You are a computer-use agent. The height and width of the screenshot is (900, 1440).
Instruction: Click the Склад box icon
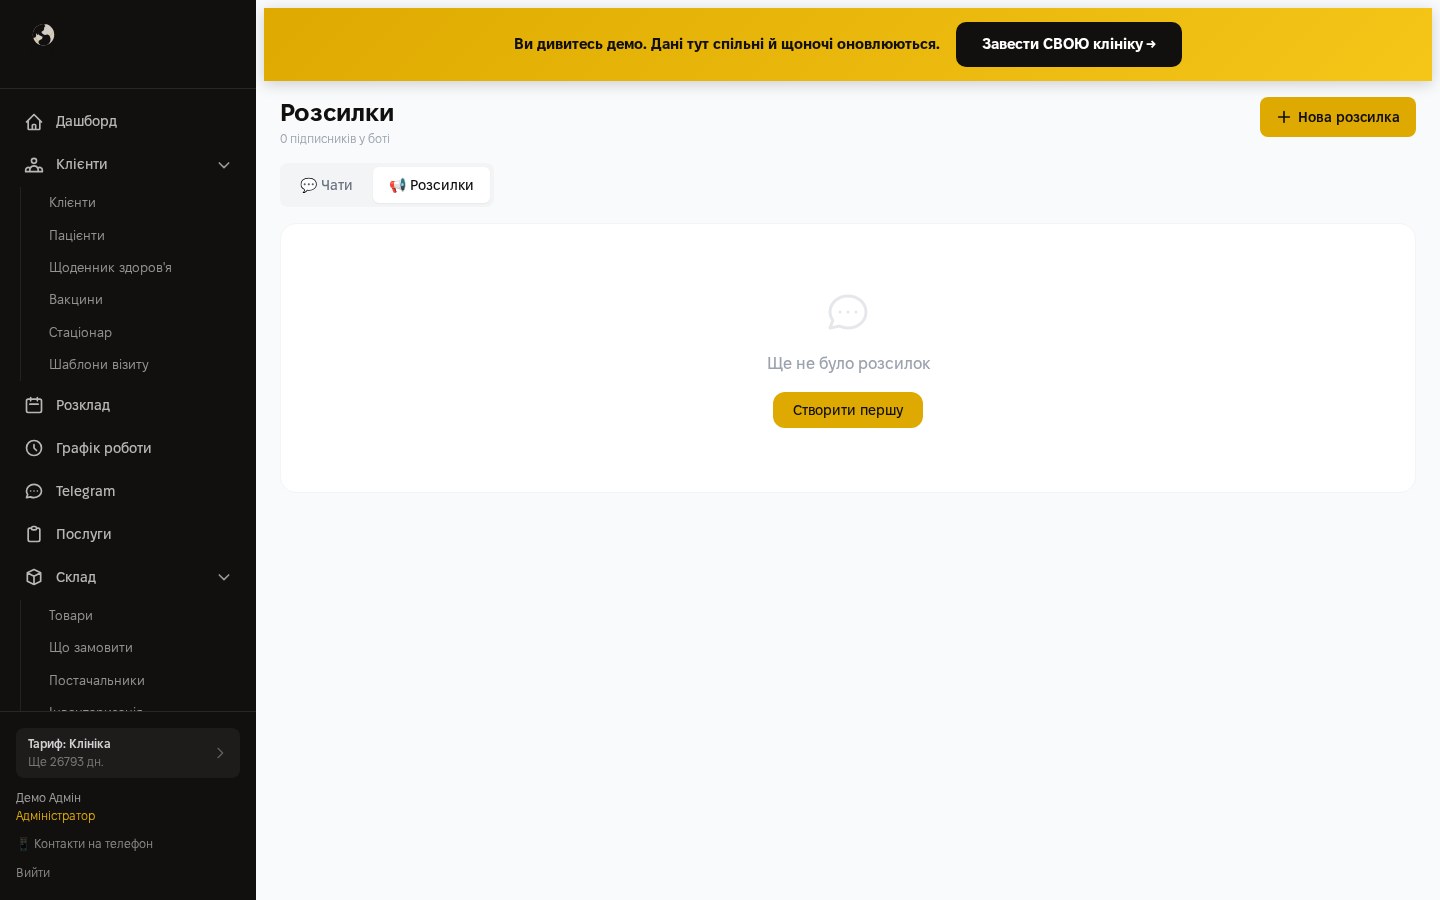click(x=34, y=577)
